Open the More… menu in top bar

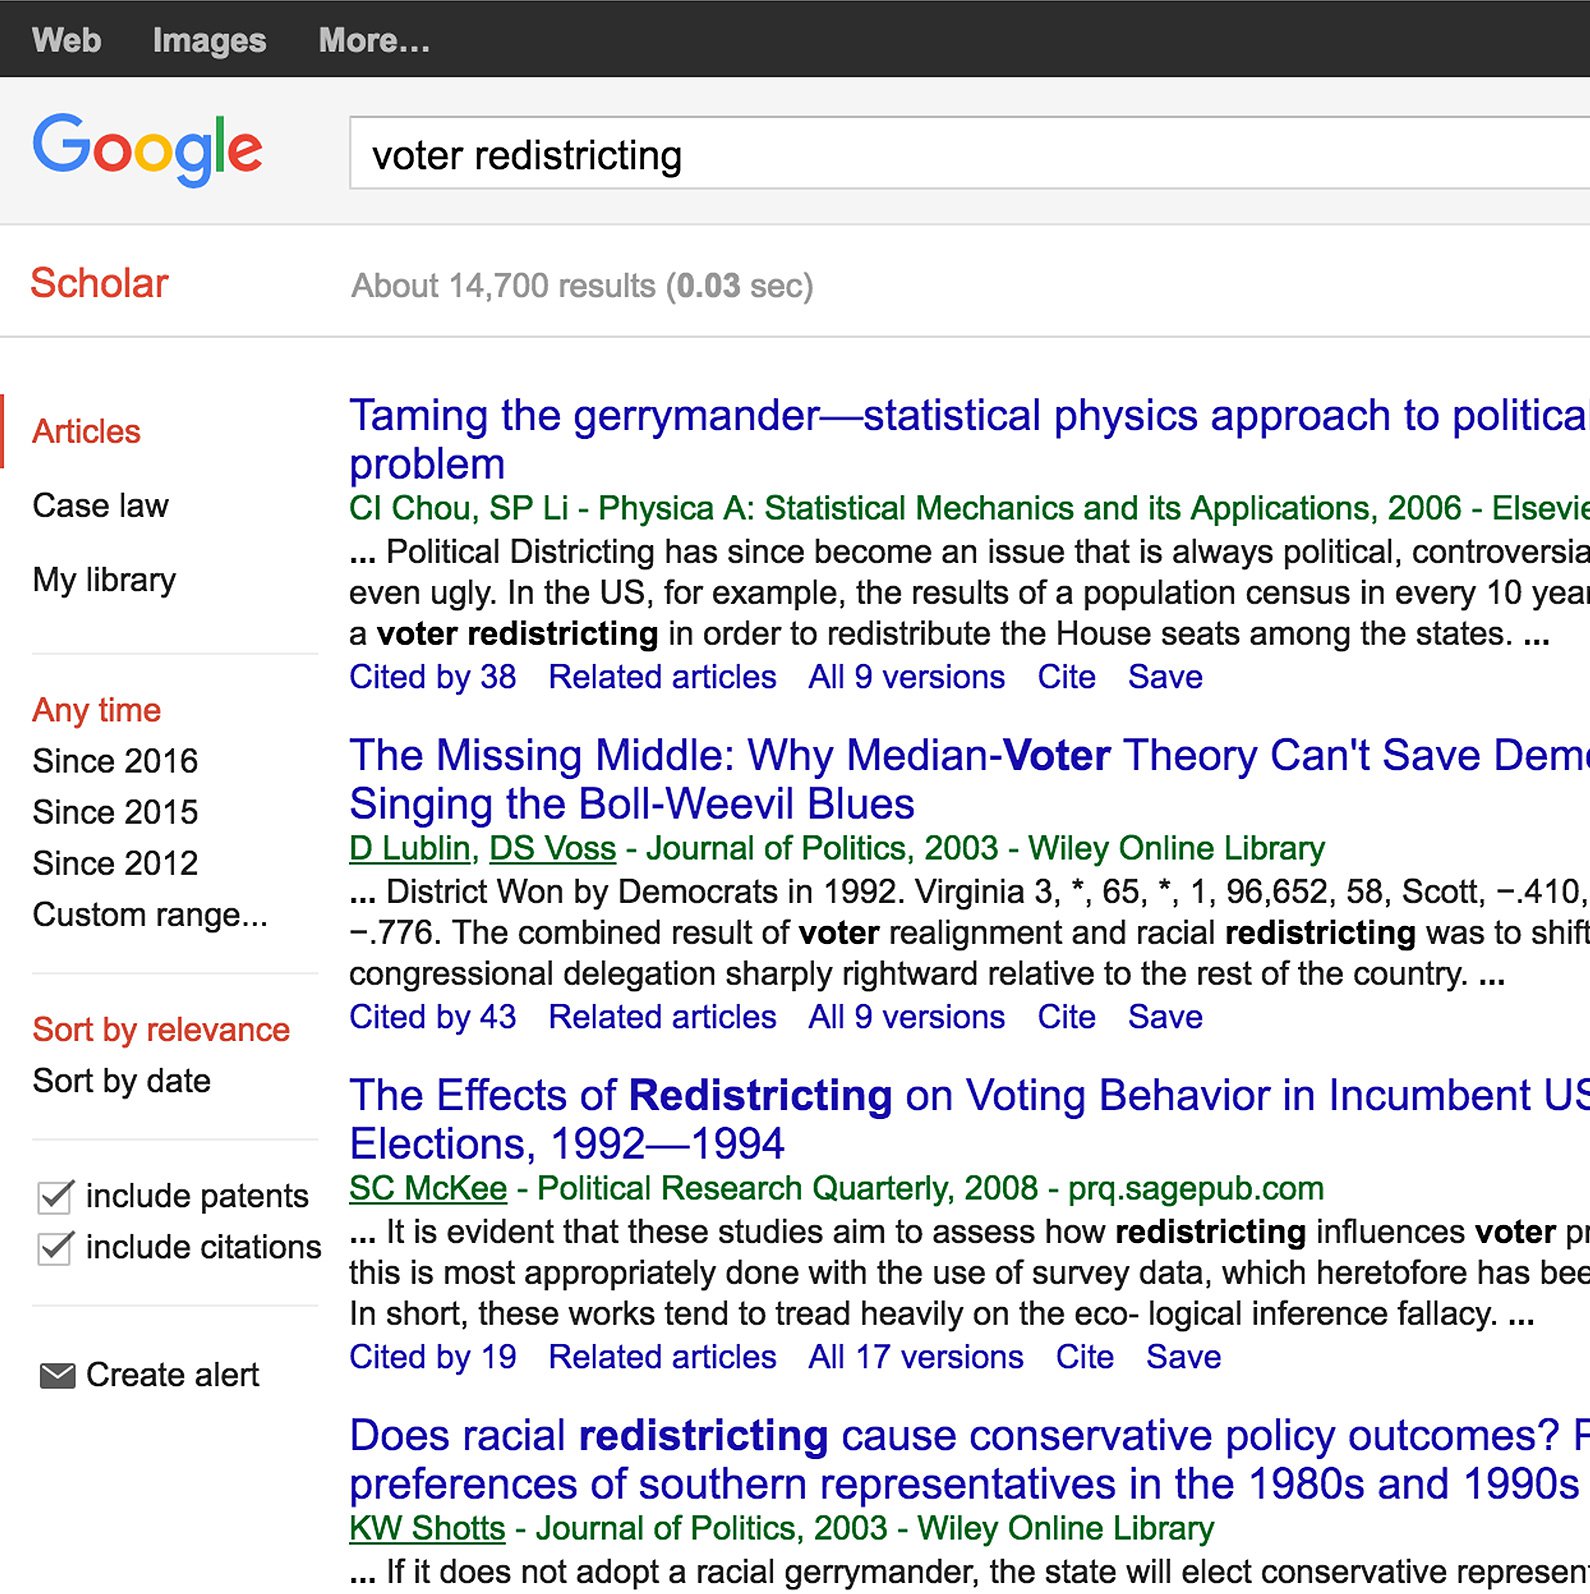coord(374,40)
